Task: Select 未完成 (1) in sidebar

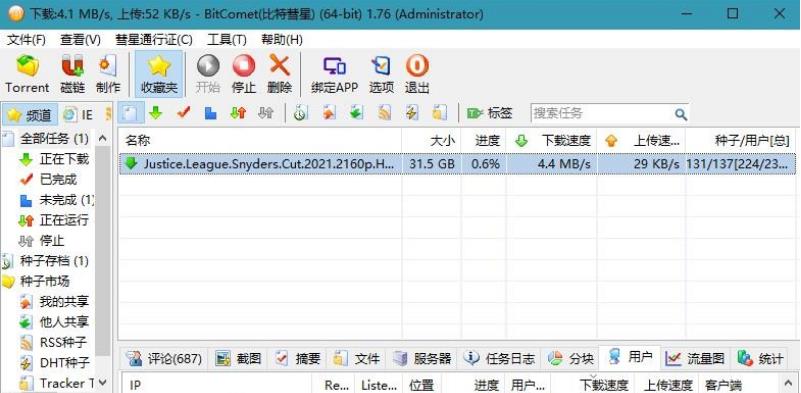Action: tap(67, 200)
